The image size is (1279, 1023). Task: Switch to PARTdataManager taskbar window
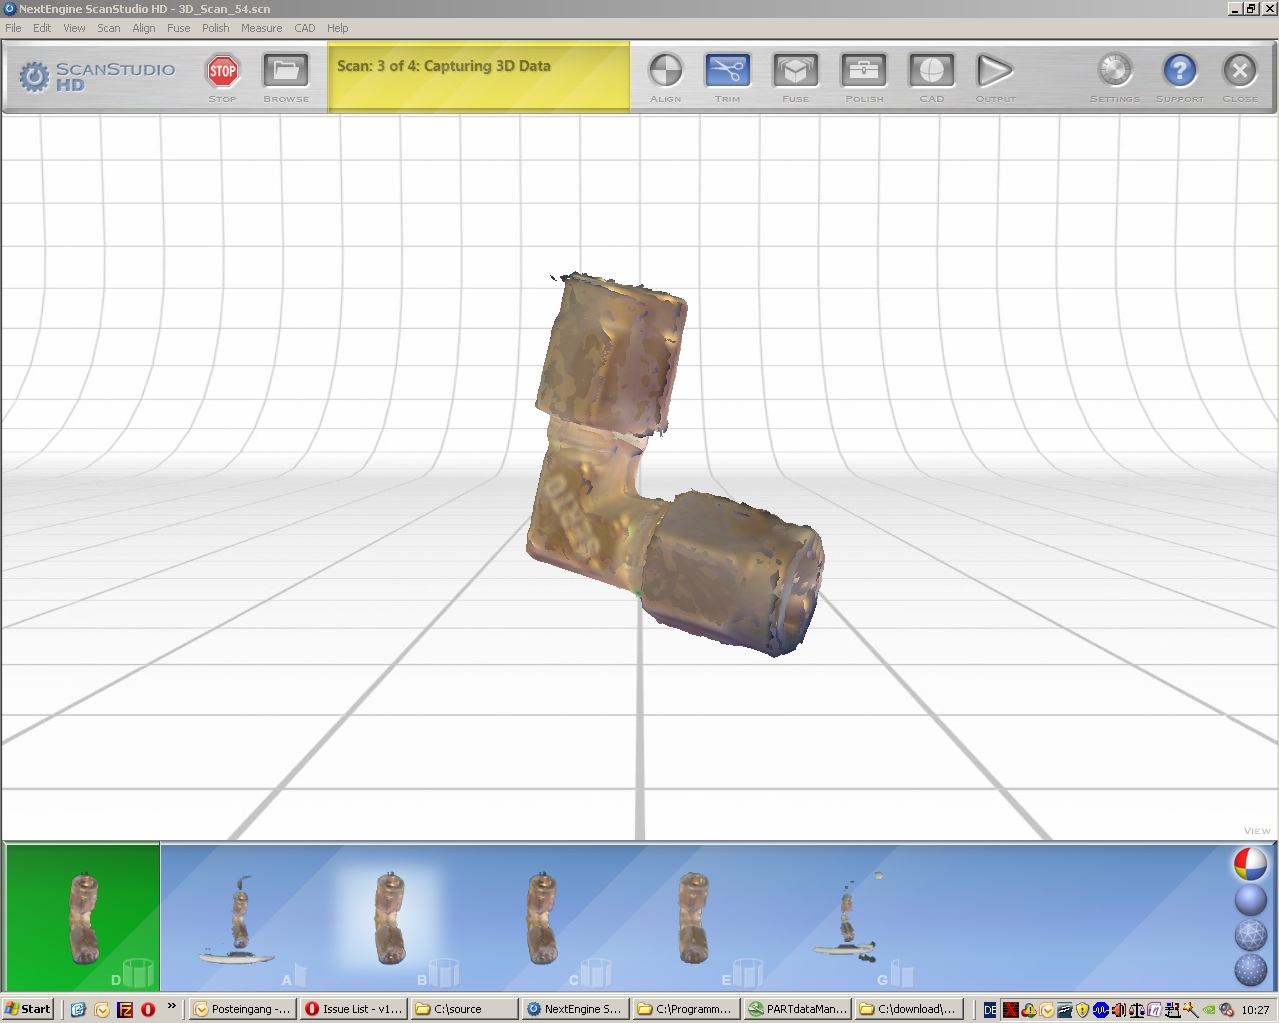[798, 1009]
